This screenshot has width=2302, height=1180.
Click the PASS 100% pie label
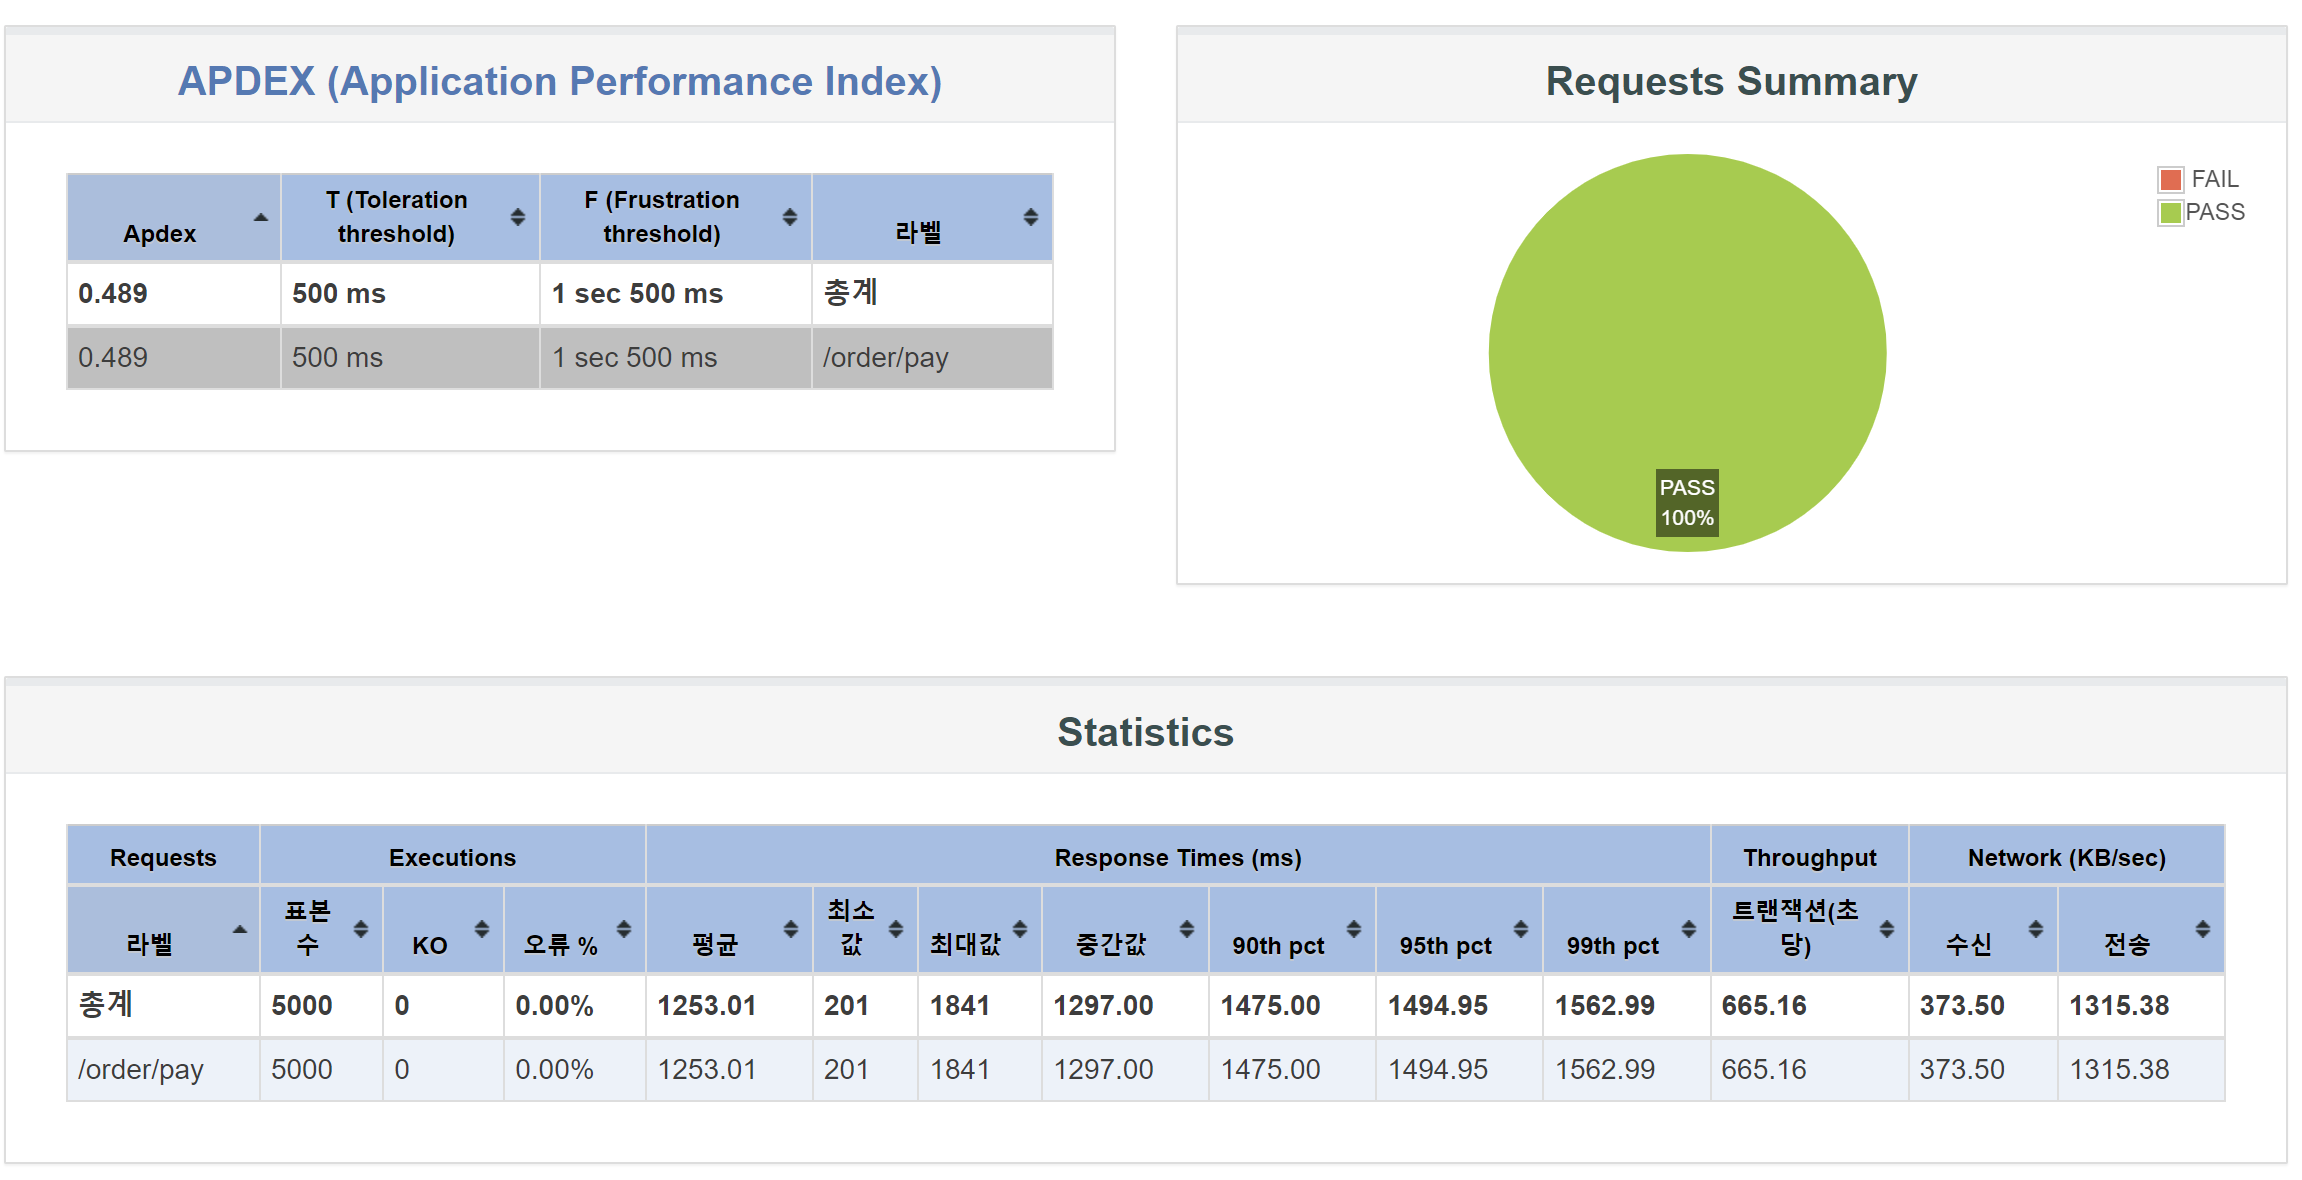(x=1687, y=503)
